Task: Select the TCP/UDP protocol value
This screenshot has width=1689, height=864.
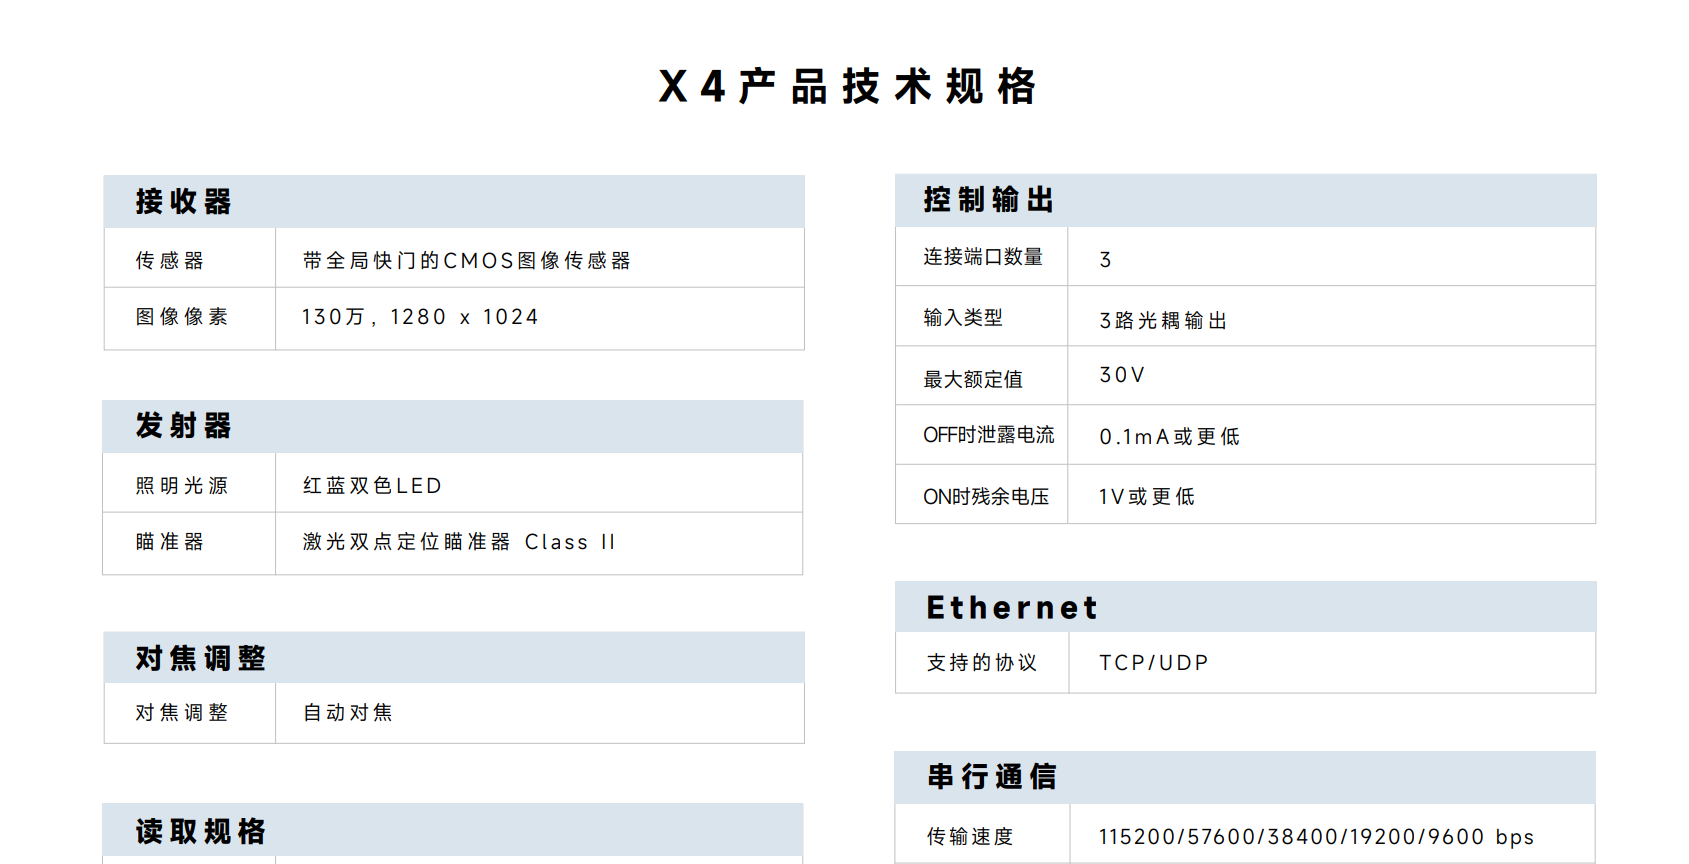Action: coord(1154,663)
